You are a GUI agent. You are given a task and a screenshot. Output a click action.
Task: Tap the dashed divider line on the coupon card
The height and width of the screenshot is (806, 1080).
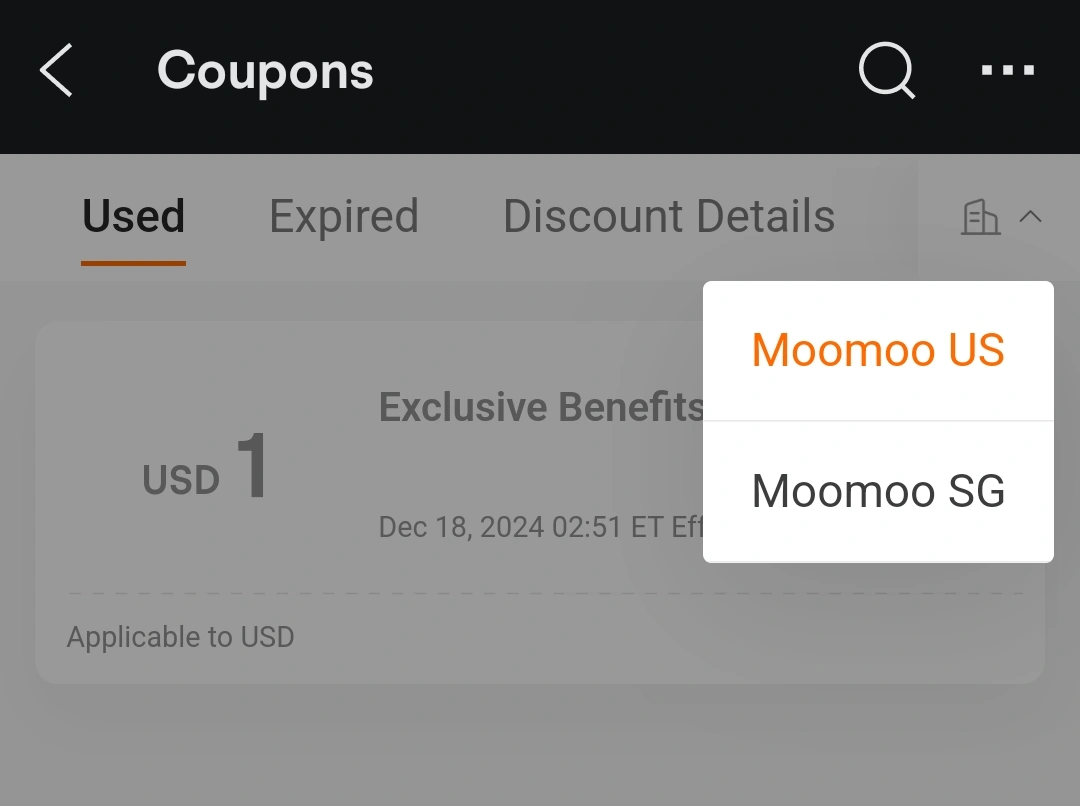(x=546, y=593)
